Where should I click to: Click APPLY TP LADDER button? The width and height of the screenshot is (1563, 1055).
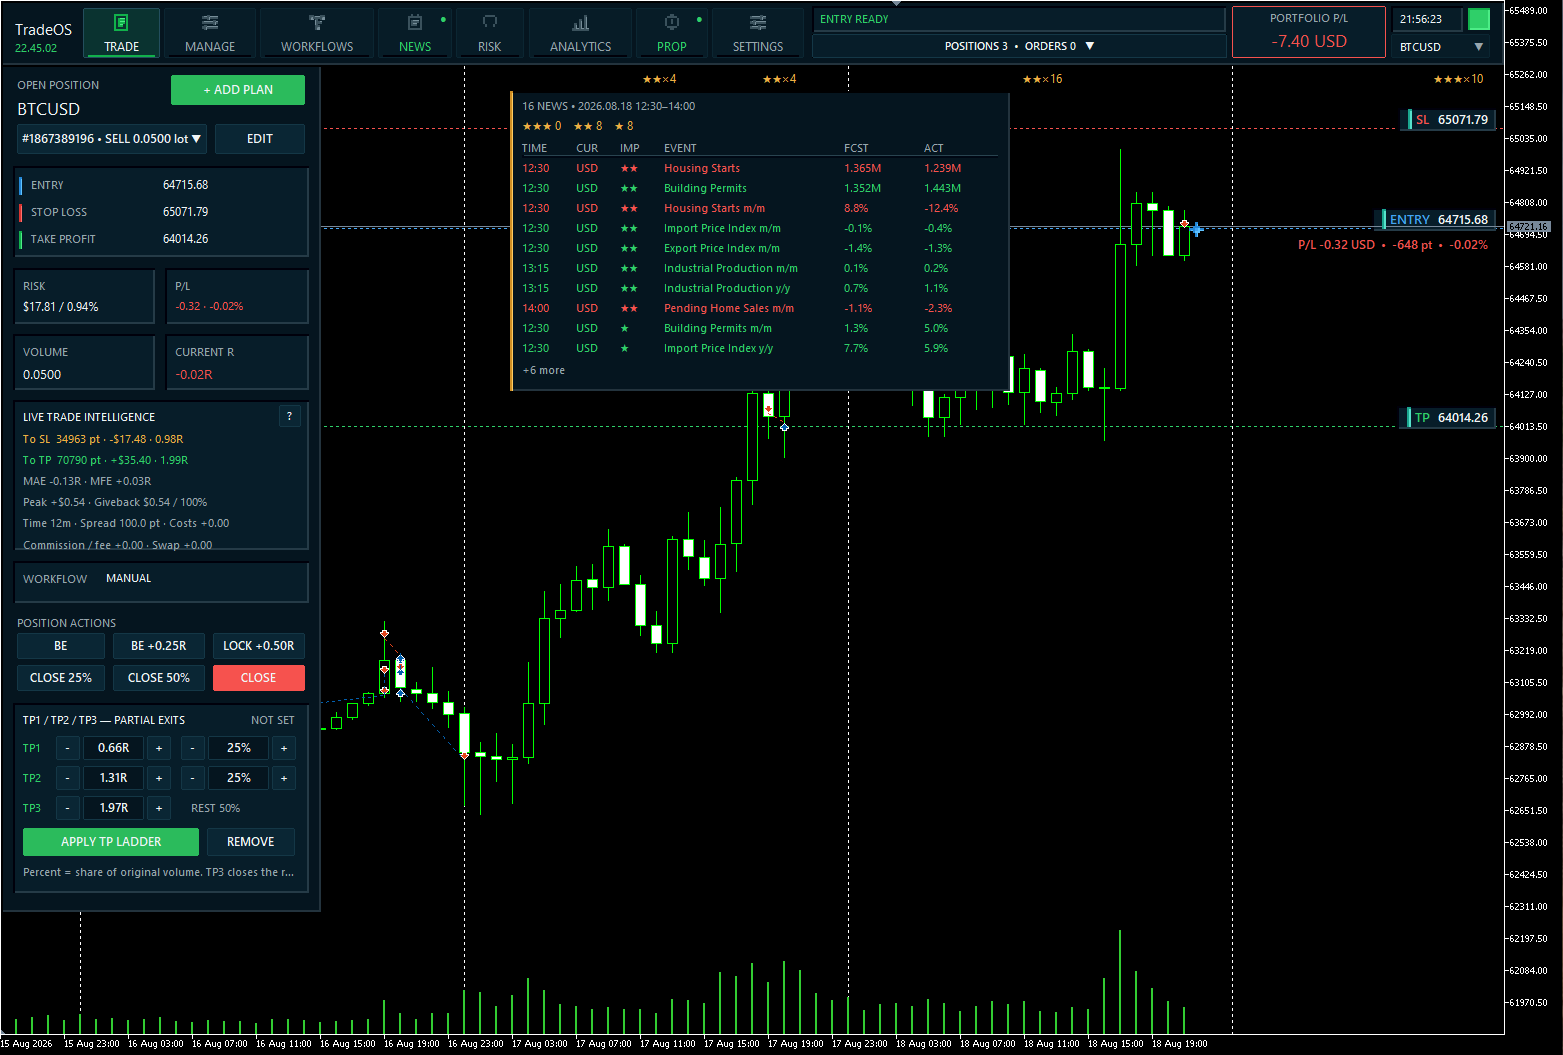tap(111, 842)
